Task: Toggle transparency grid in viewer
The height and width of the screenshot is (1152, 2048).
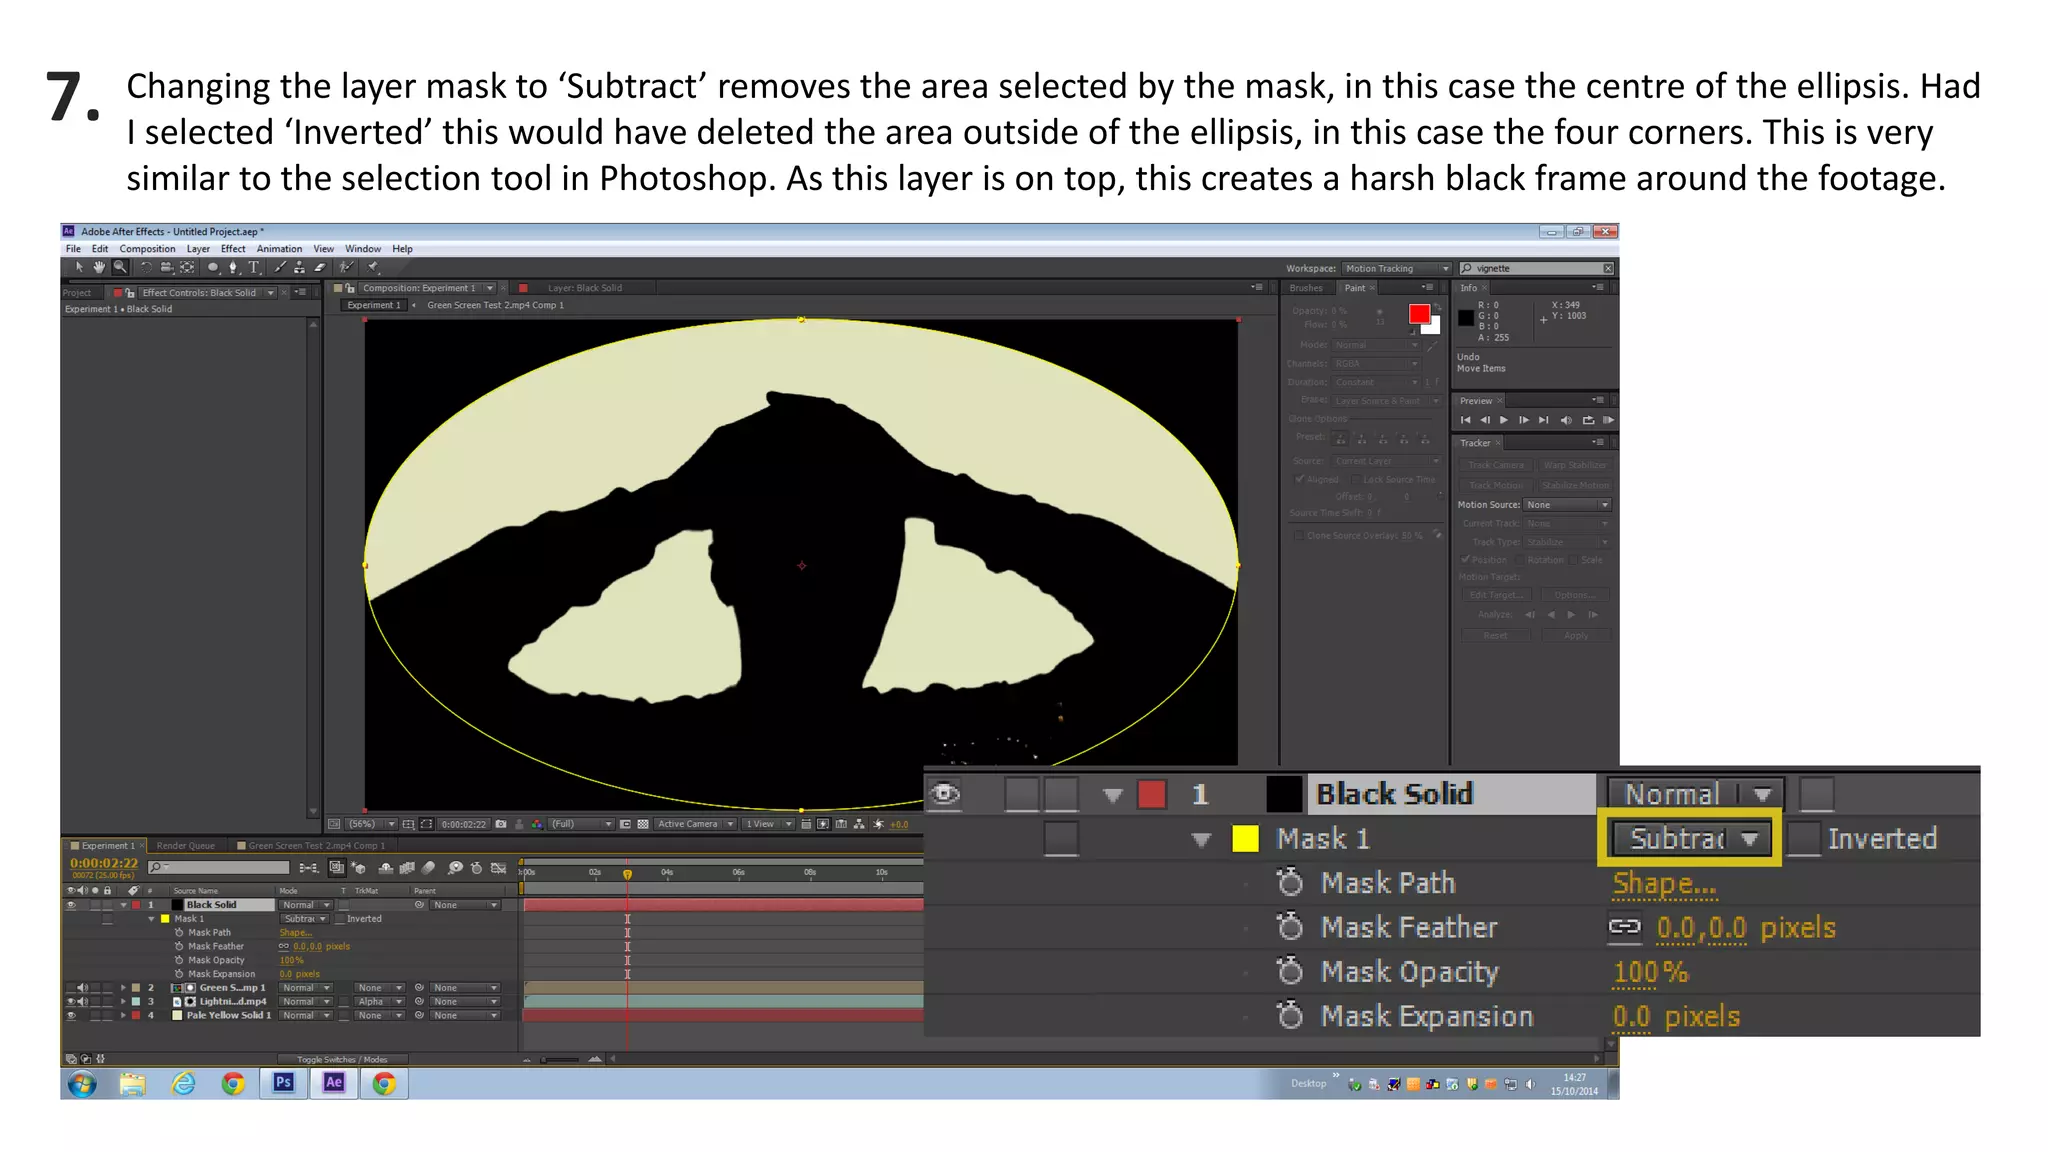Action: click(x=642, y=824)
